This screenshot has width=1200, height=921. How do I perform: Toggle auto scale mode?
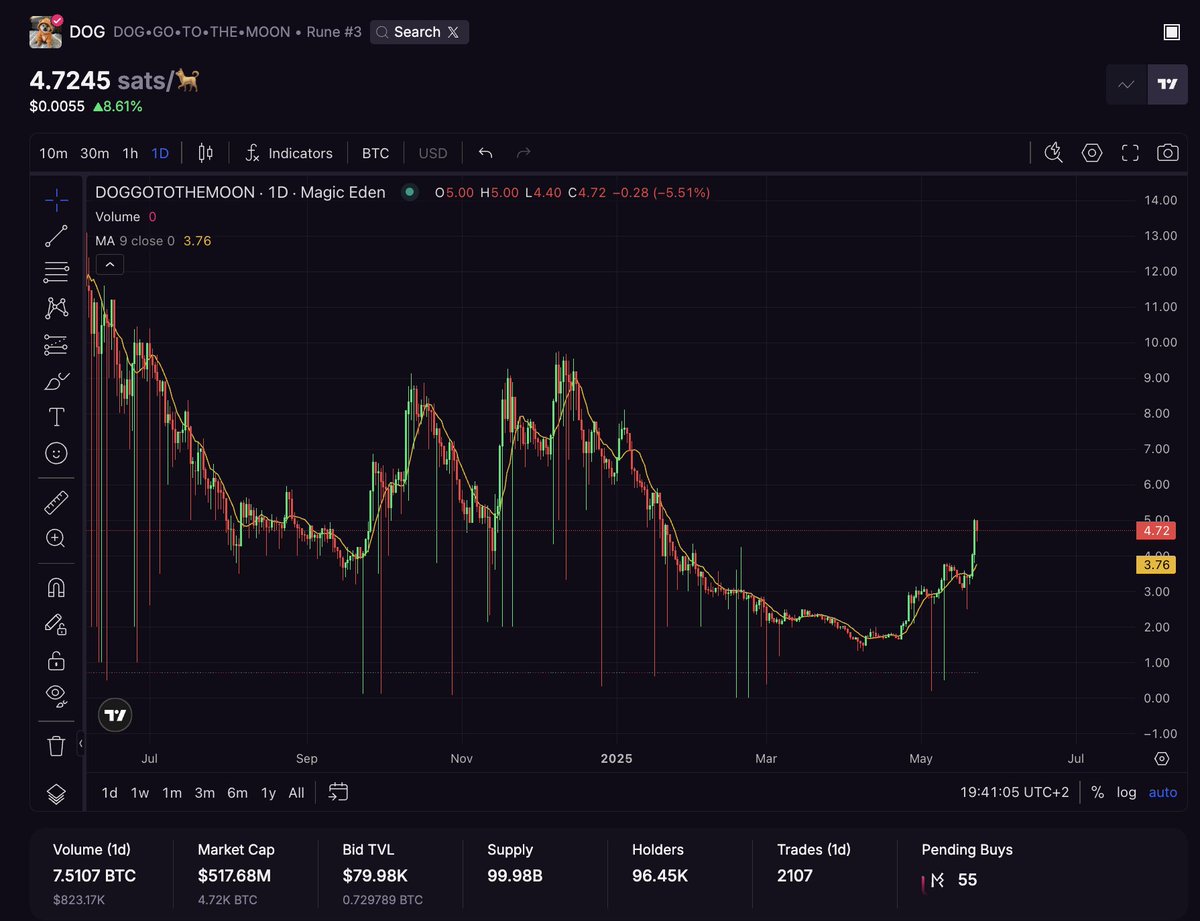point(1163,792)
